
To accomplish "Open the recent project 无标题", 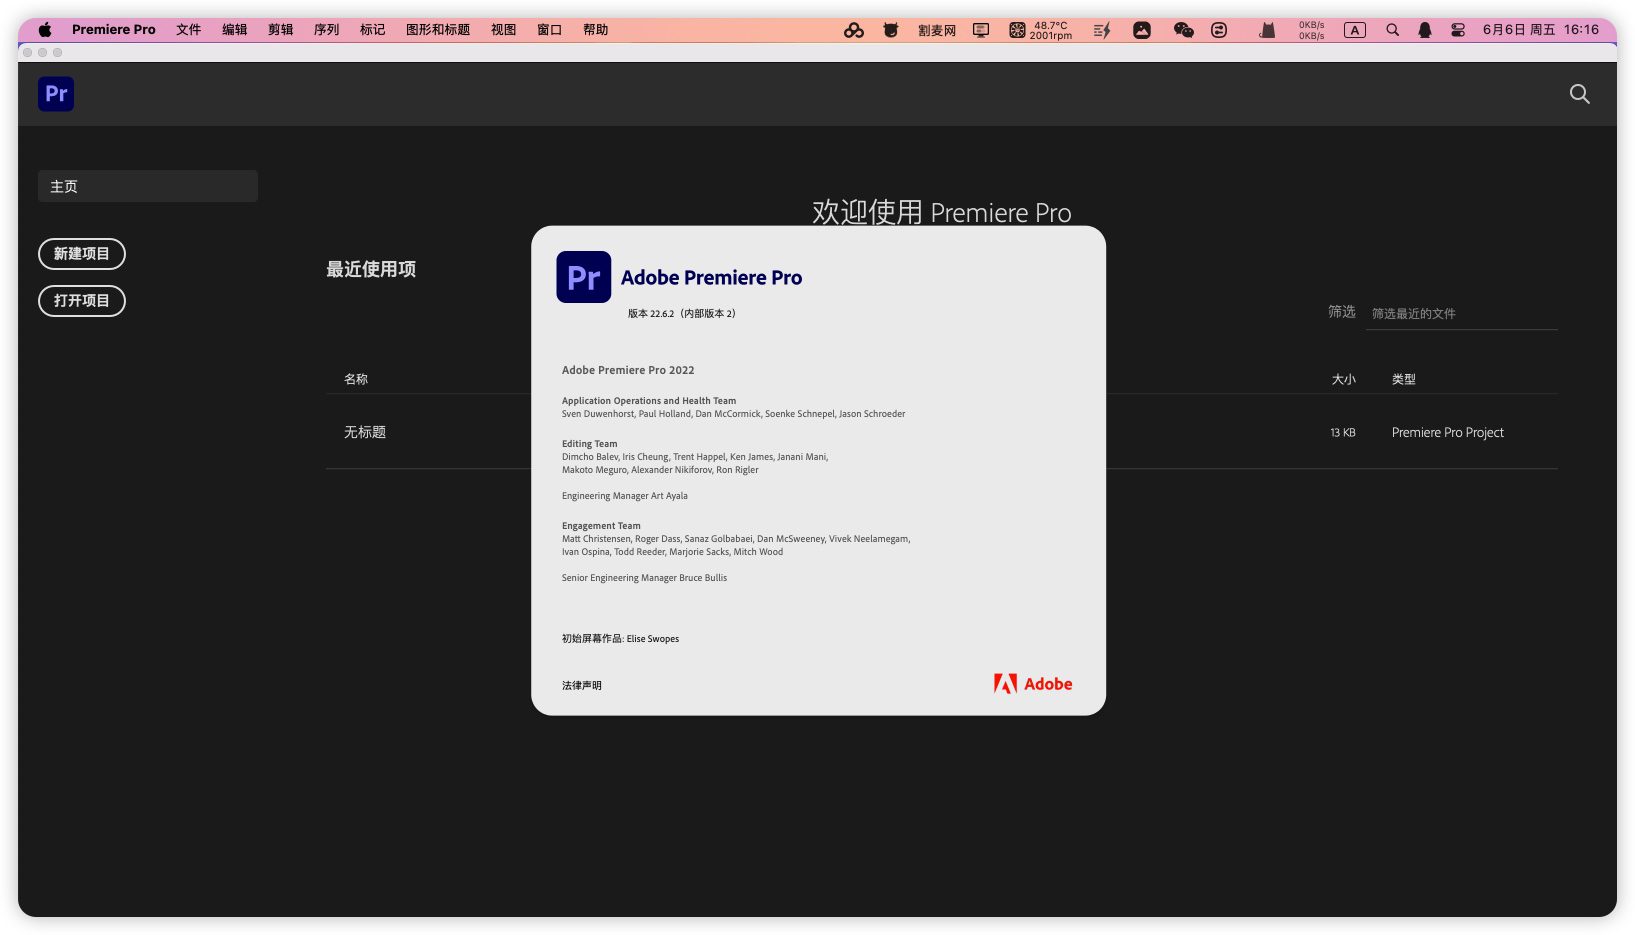I will 365,432.
